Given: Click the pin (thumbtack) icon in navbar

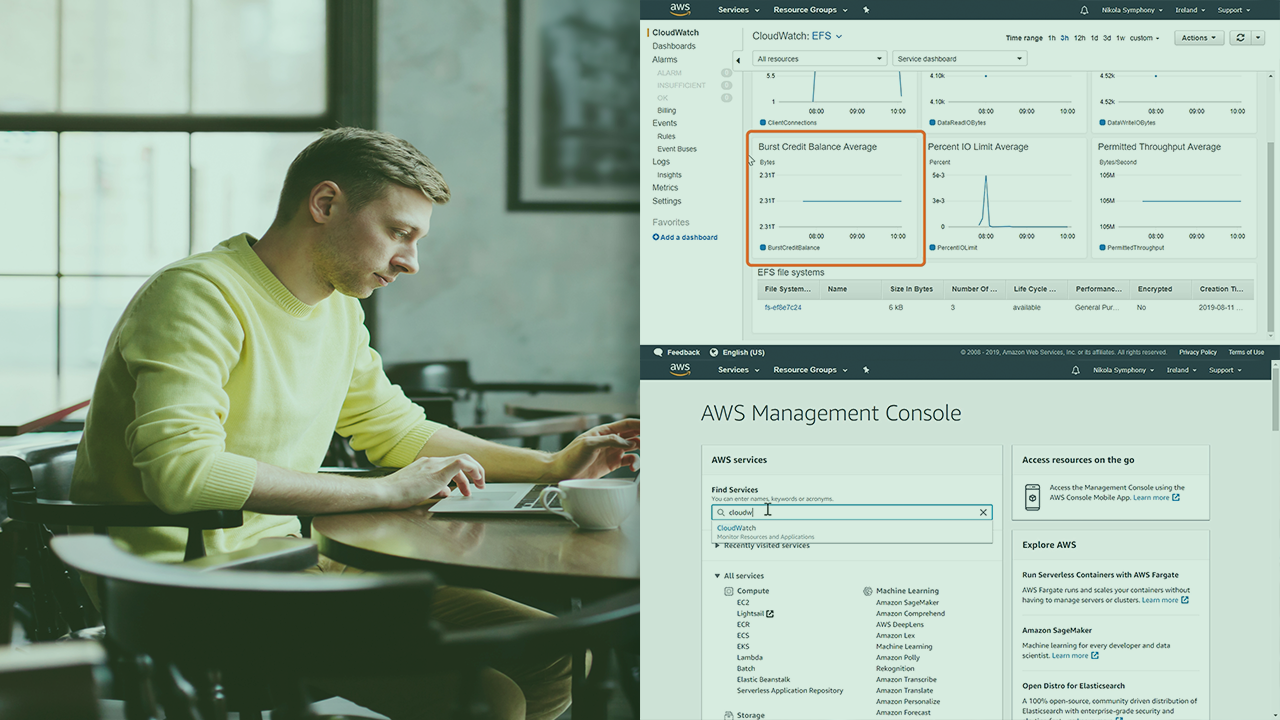Looking at the screenshot, I should tap(865, 10).
